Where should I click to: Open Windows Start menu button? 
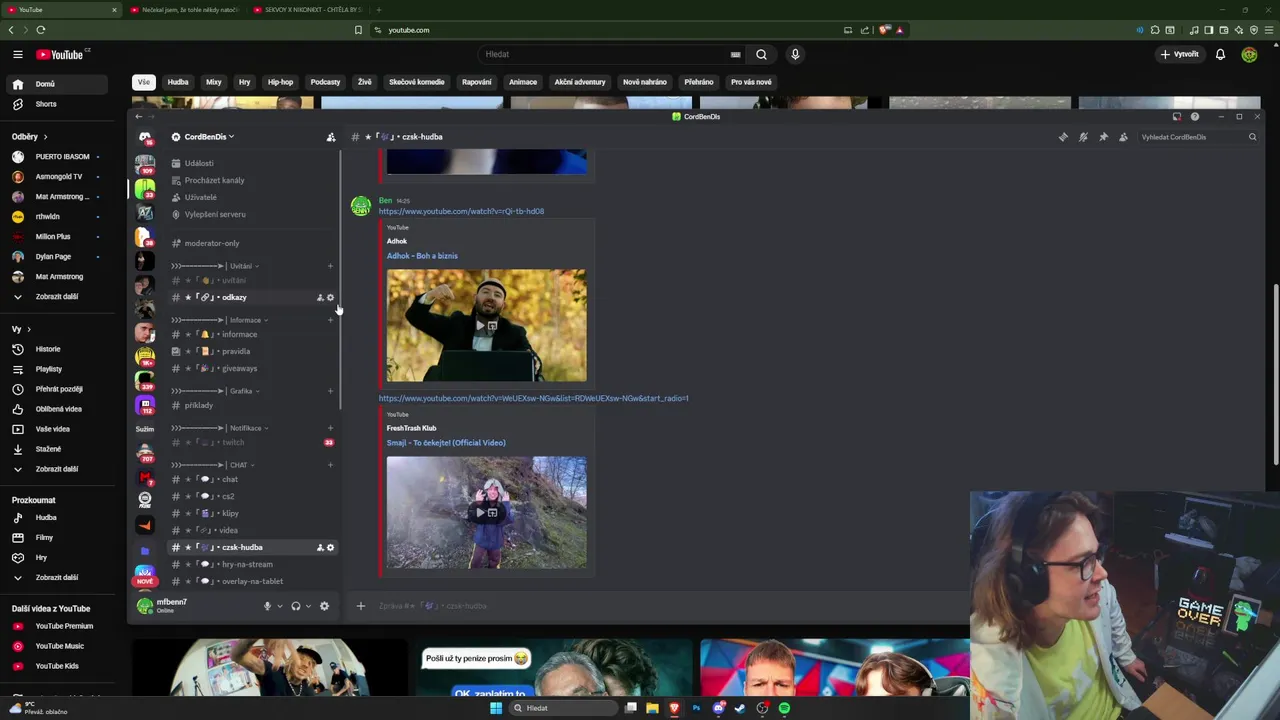point(496,708)
